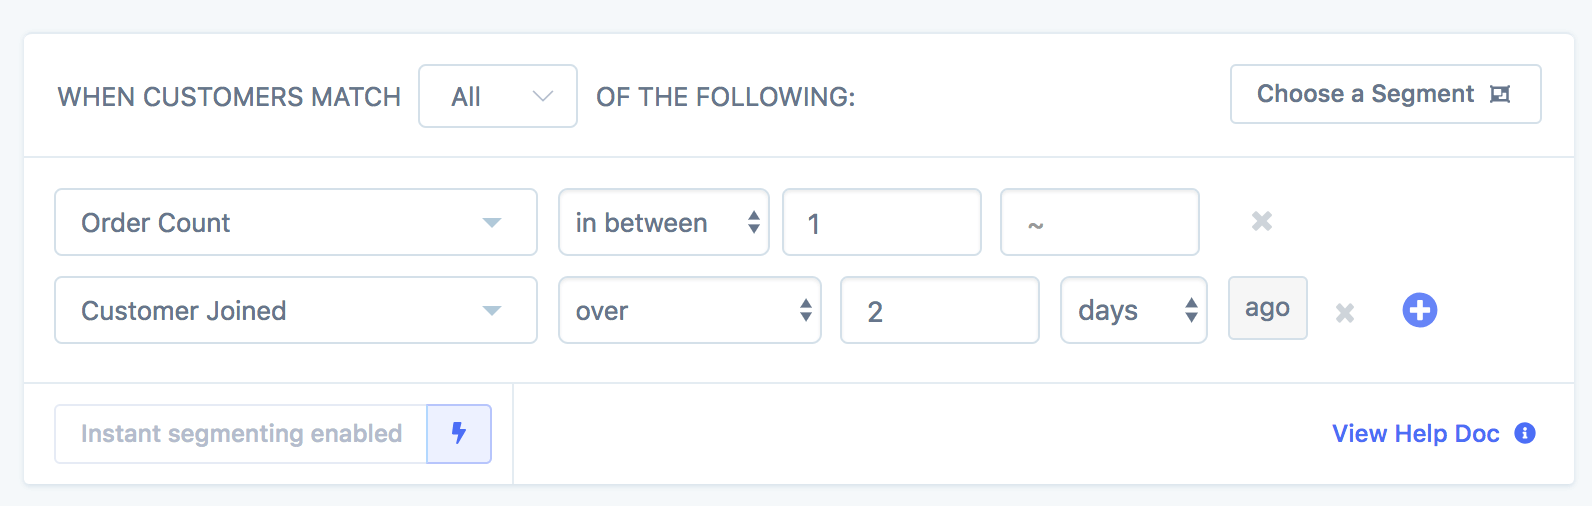
Task: Click chevron arrow in the All dropdown
Action: (x=543, y=96)
